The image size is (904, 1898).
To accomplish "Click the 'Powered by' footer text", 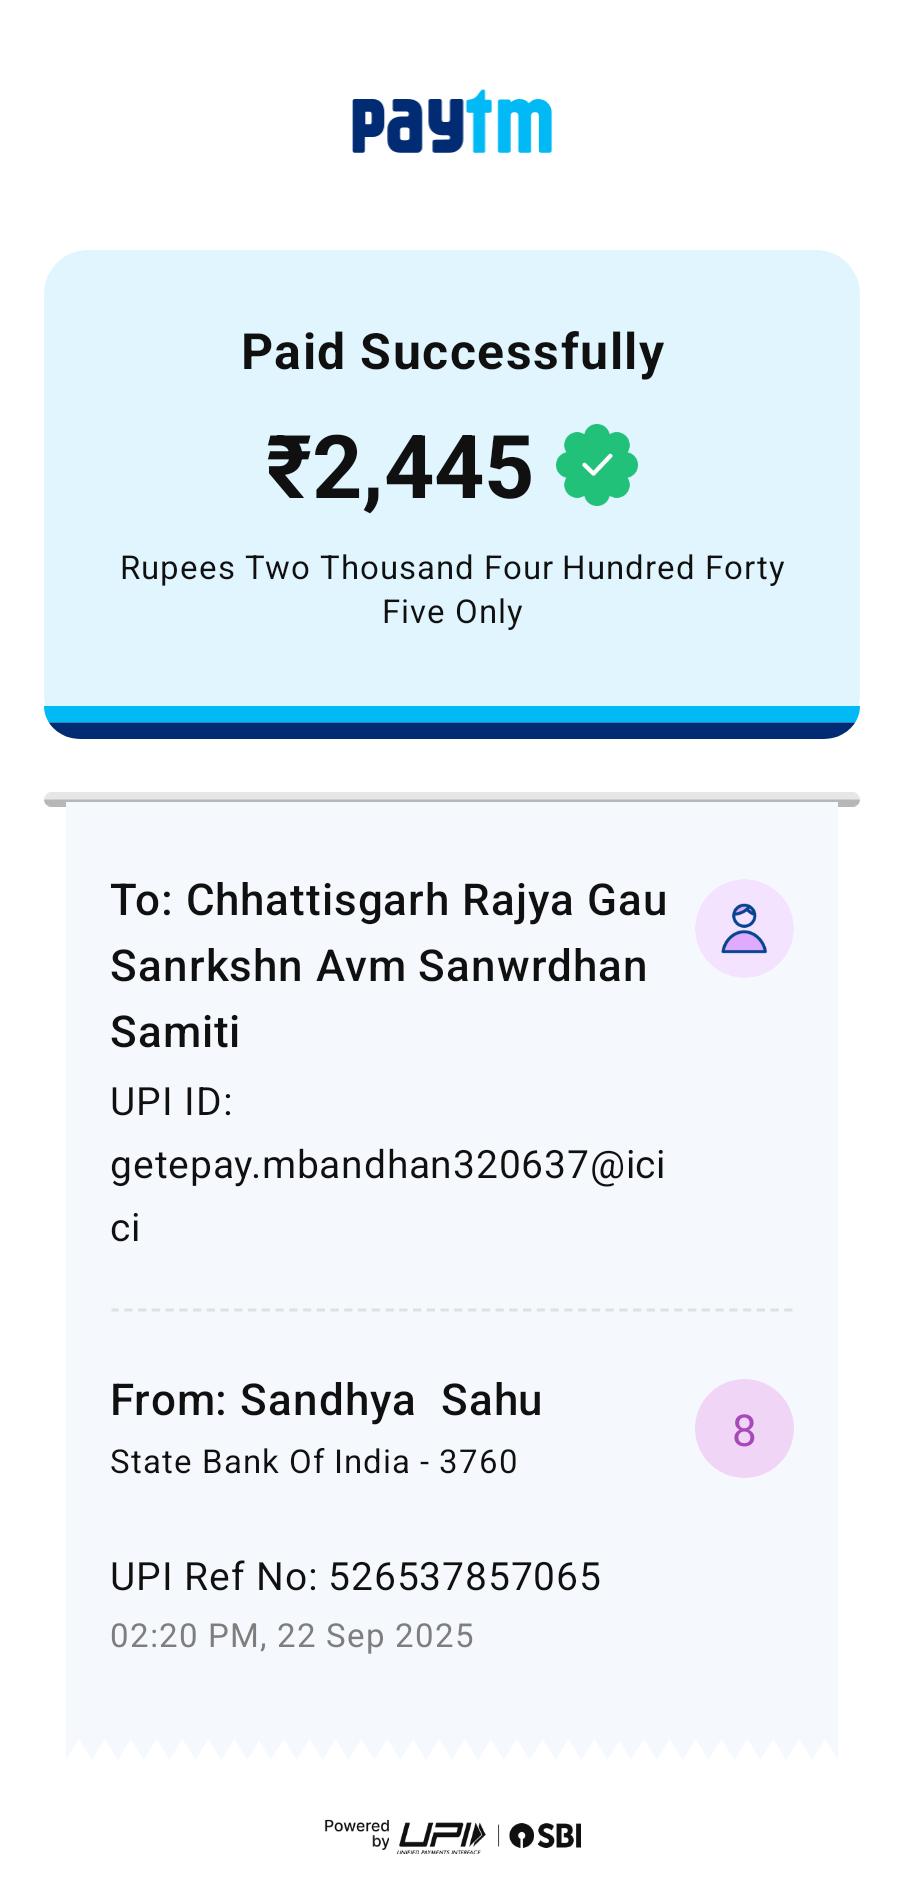I will pyautogui.click(x=357, y=1833).
